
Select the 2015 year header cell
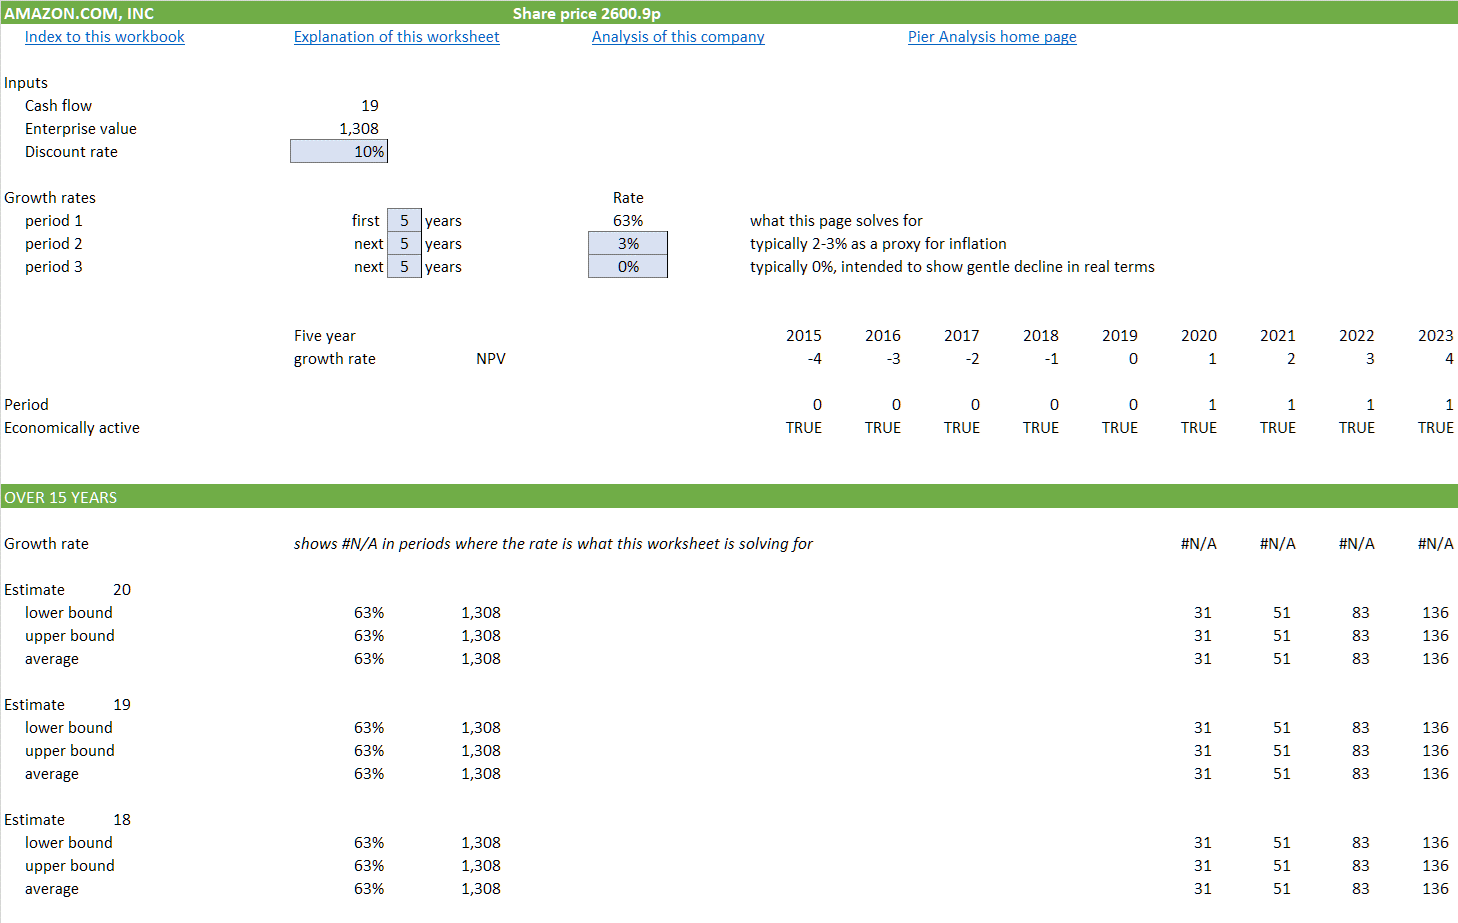pos(804,335)
